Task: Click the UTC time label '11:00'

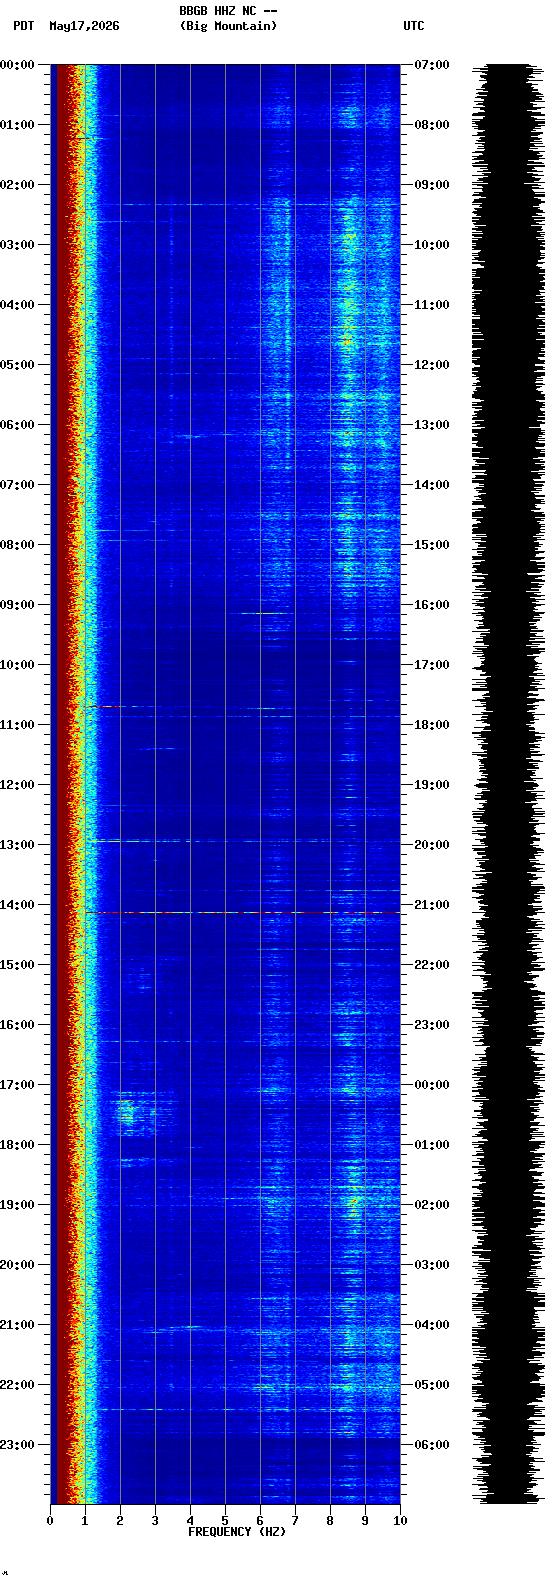Action: coord(432,305)
